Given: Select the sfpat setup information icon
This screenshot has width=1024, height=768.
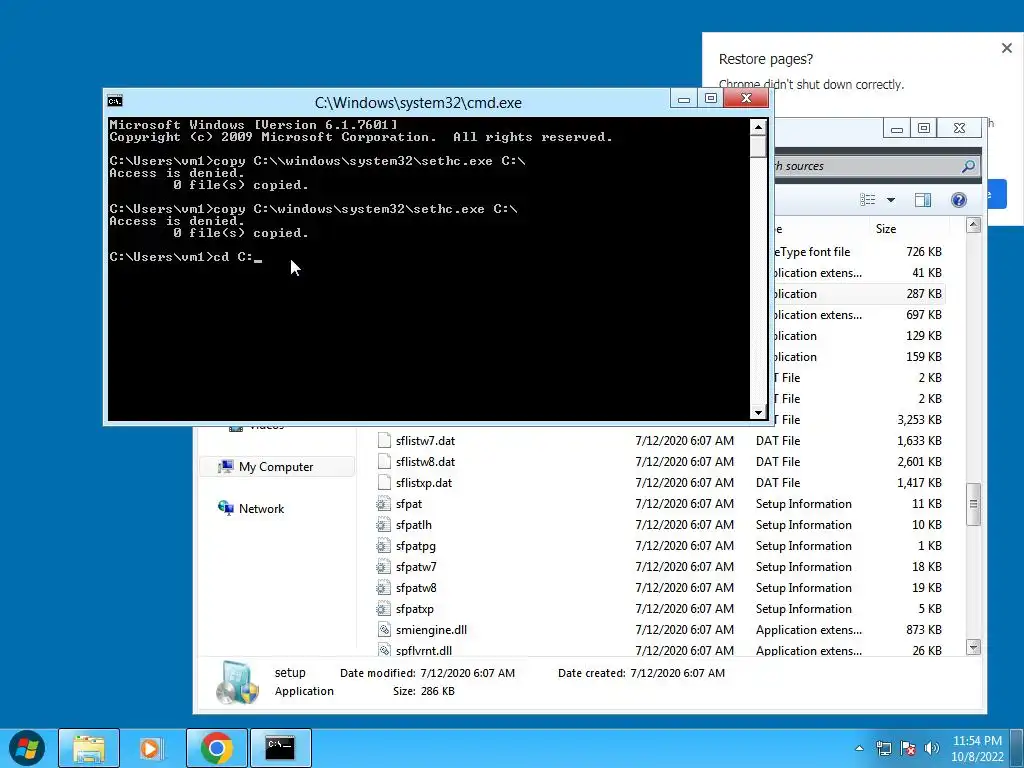Looking at the screenshot, I should pos(384,504).
